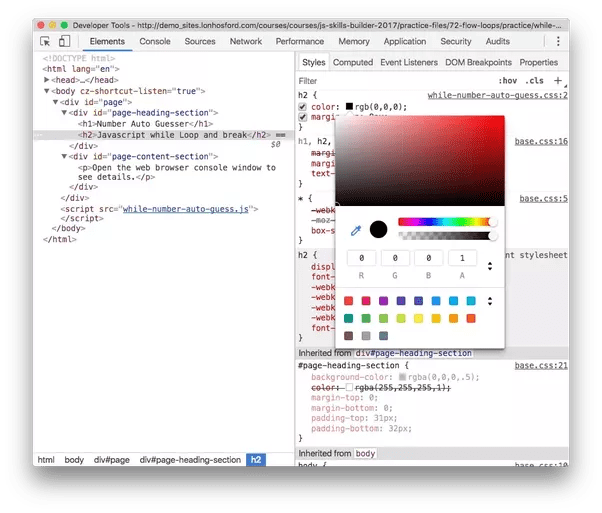Open the DOM Breakpoints tab
Viewport: 602px width, 513px height.
pyautogui.click(x=478, y=62)
